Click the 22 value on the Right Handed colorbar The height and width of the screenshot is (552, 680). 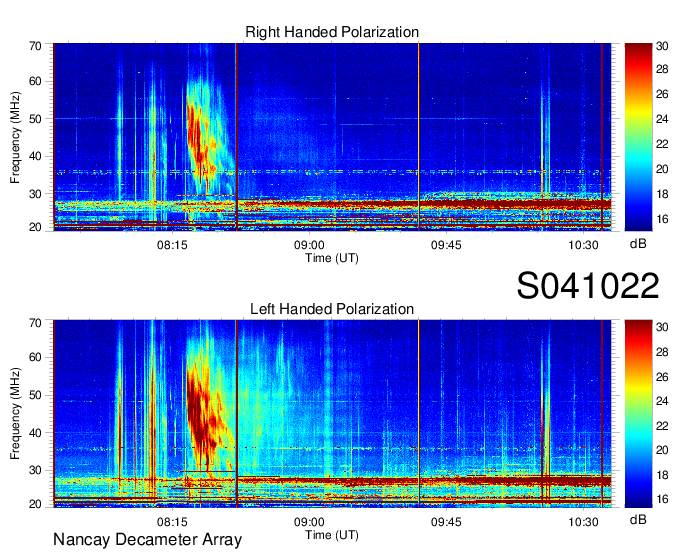[662, 144]
